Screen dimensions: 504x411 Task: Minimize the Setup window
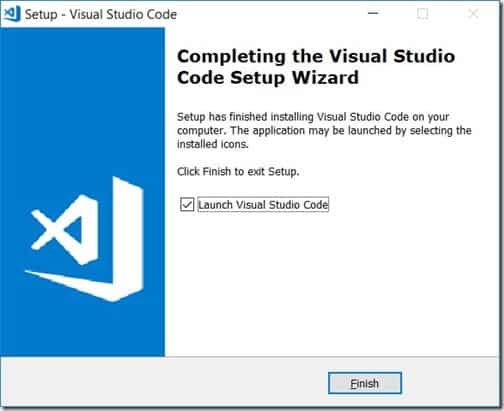pos(373,14)
